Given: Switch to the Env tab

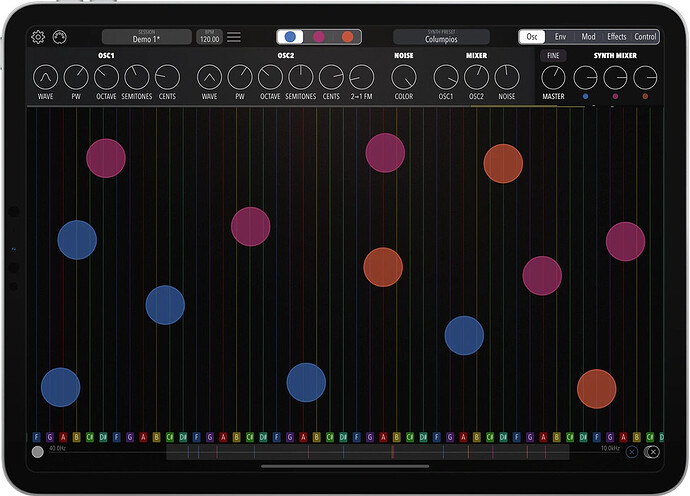Looking at the screenshot, I should coord(560,37).
